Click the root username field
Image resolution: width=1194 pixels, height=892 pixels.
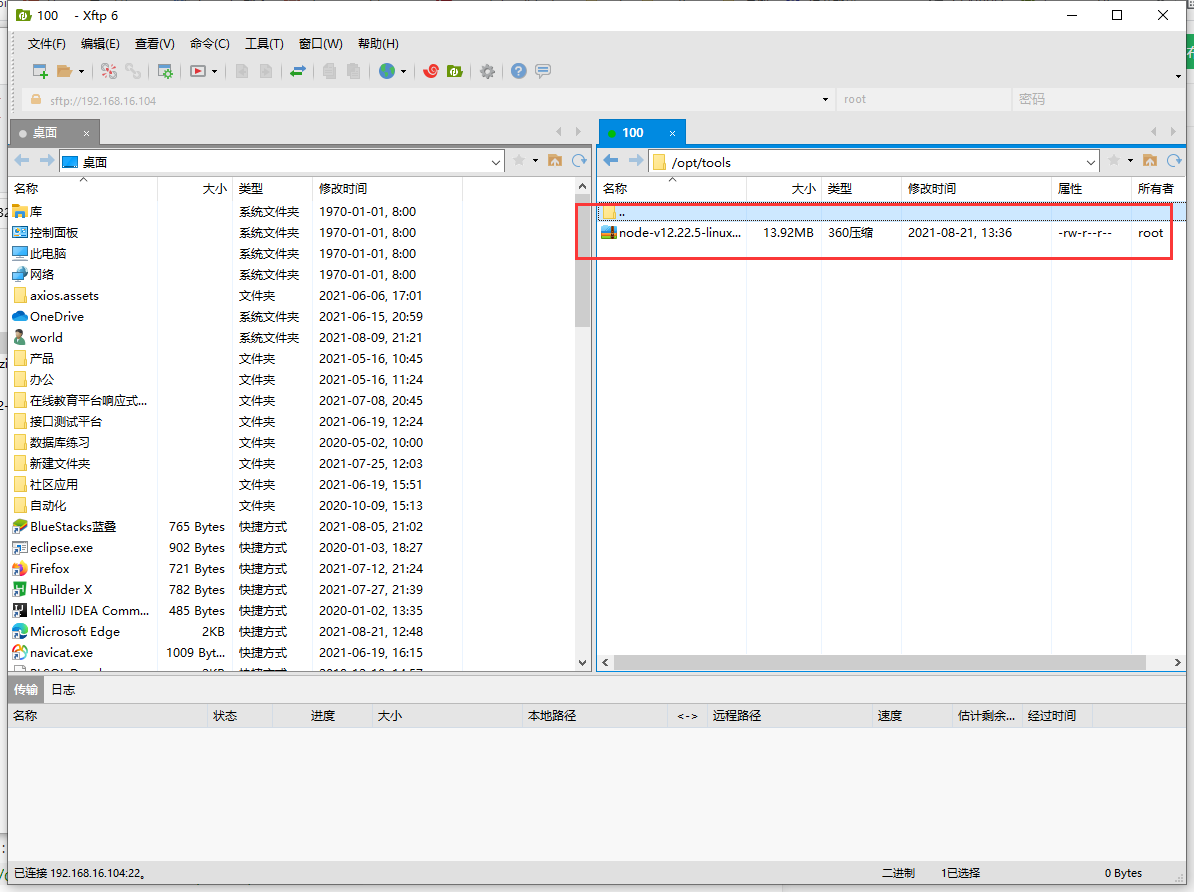[923, 100]
